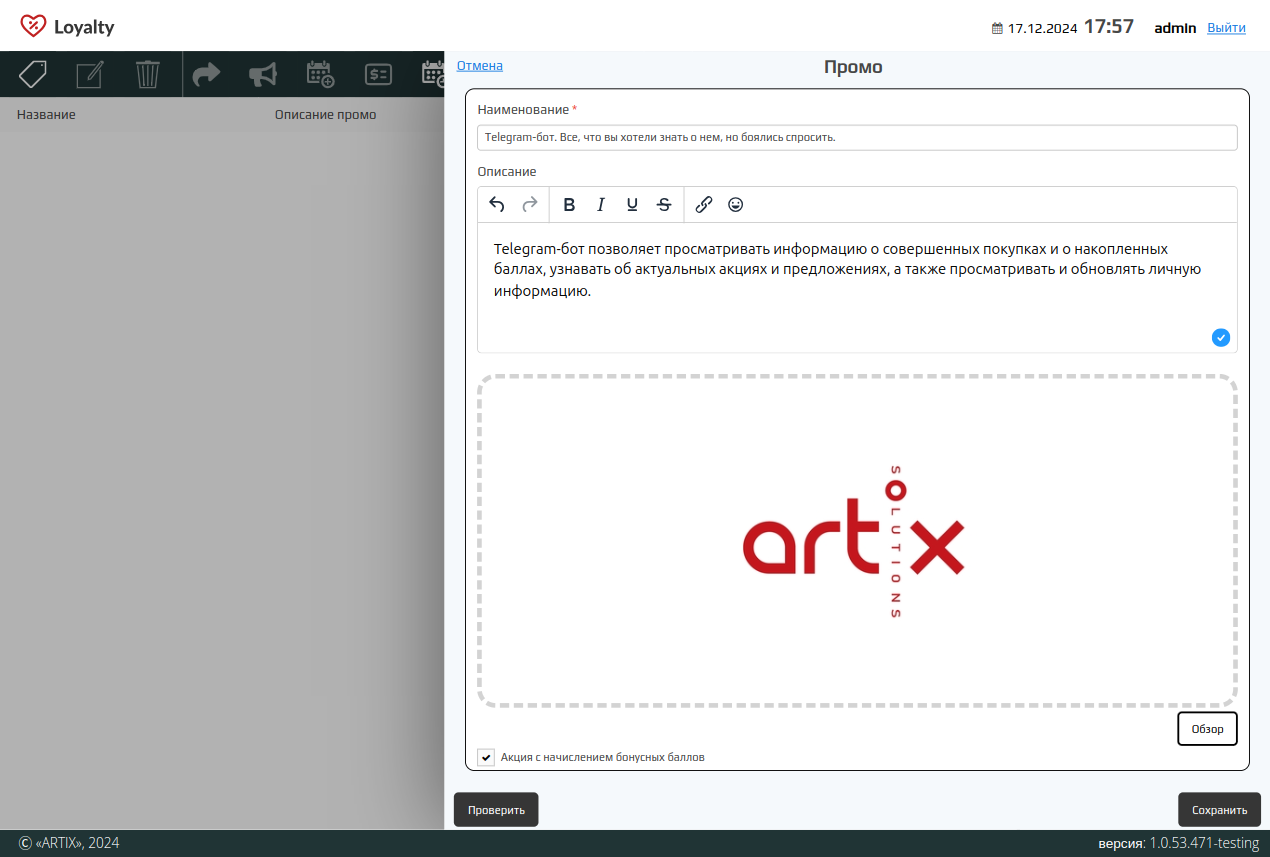Toggle underline formatting in description editor
Screen dimensions: 1270x857
pyautogui.click(x=632, y=205)
